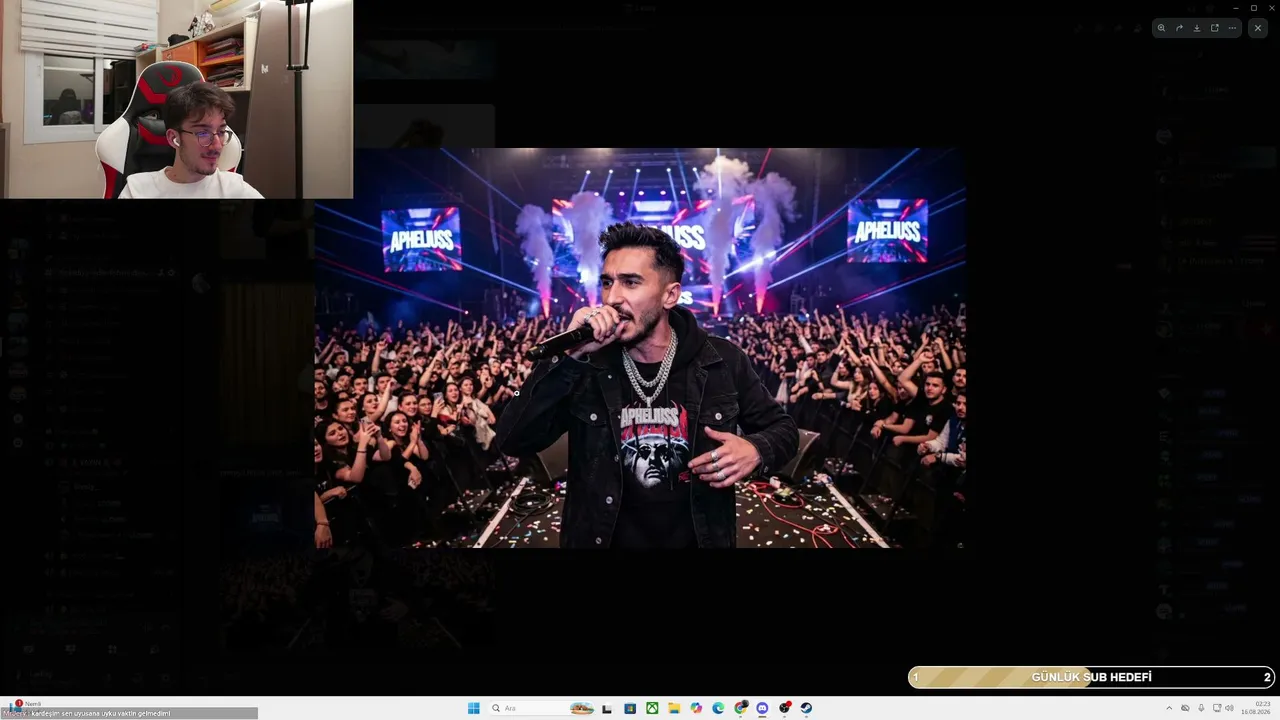This screenshot has width=1280, height=720.
Task: Forward the image using the arrow icon
Action: tap(1179, 28)
